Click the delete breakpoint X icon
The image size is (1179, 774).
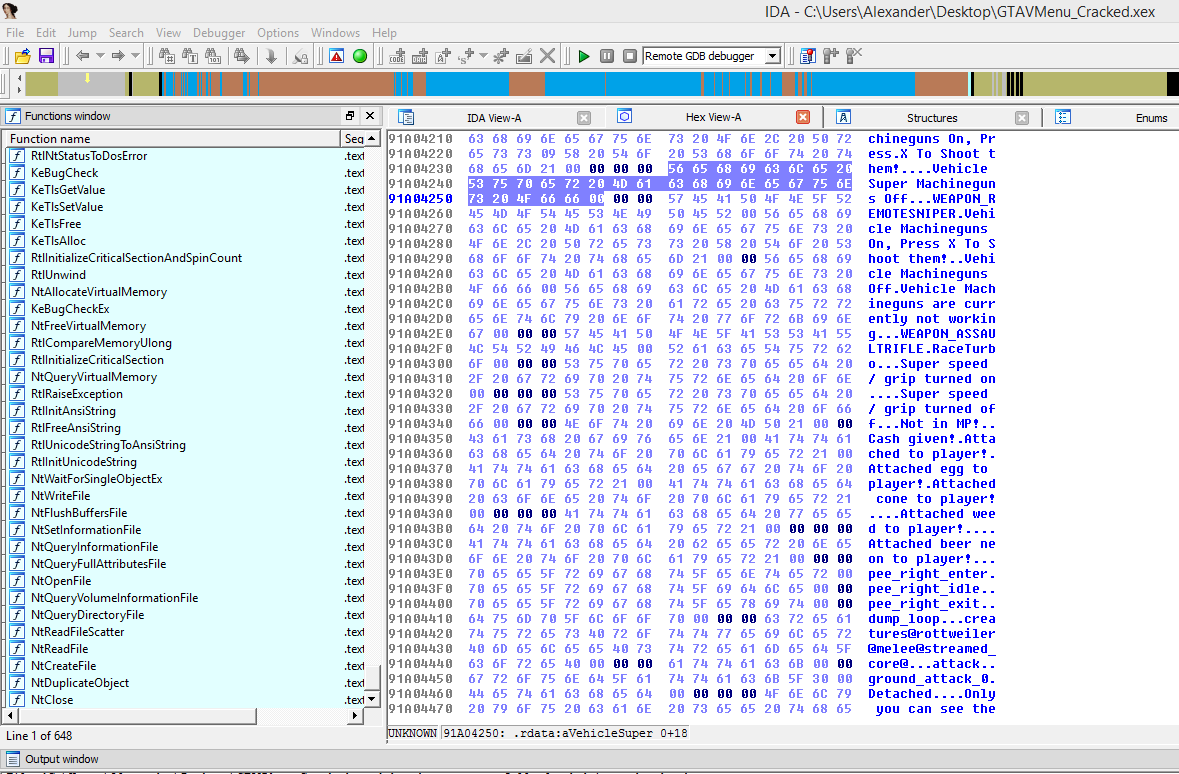(854, 56)
